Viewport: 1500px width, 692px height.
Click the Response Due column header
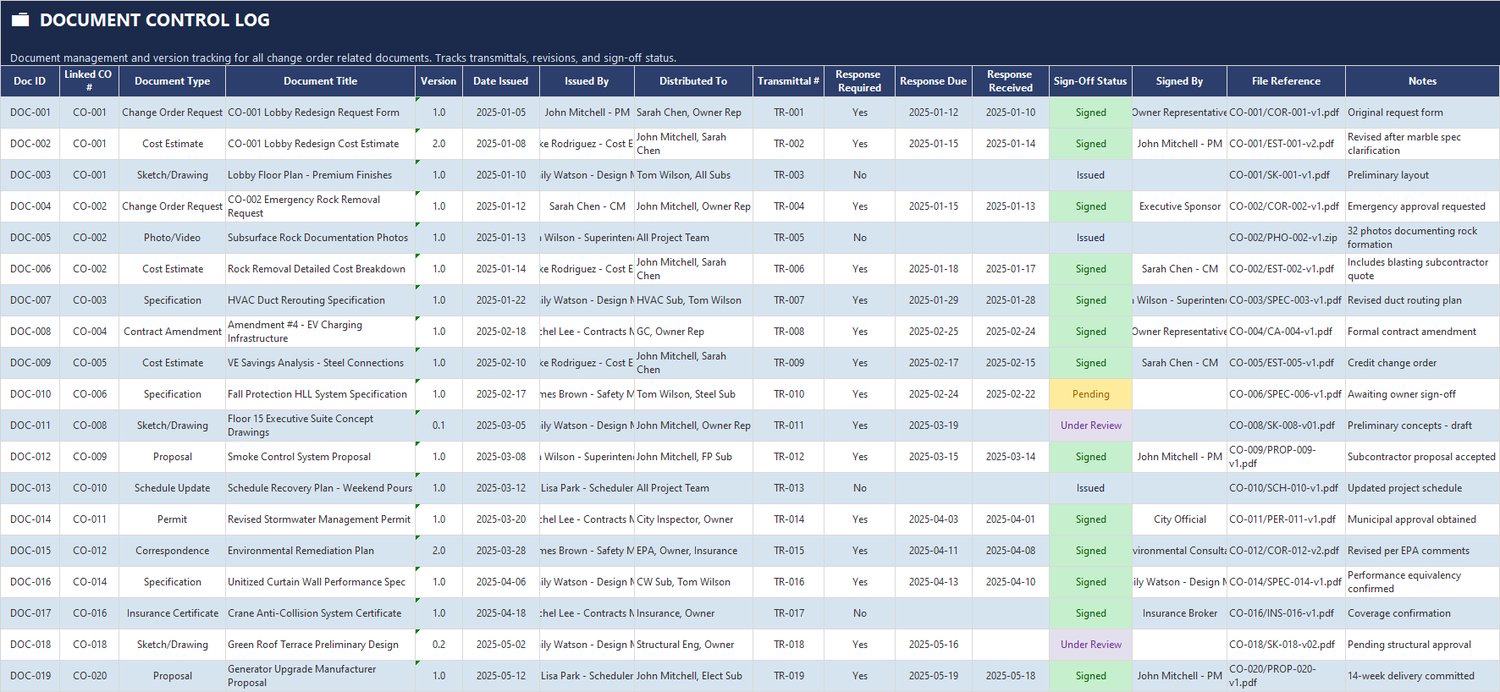(x=933, y=81)
